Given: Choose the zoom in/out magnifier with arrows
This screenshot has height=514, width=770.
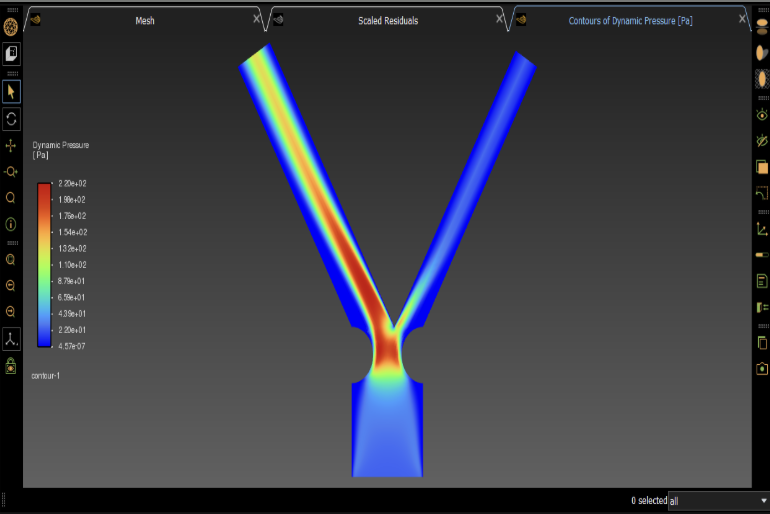Looking at the screenshot, I should (x=11, y=172).
